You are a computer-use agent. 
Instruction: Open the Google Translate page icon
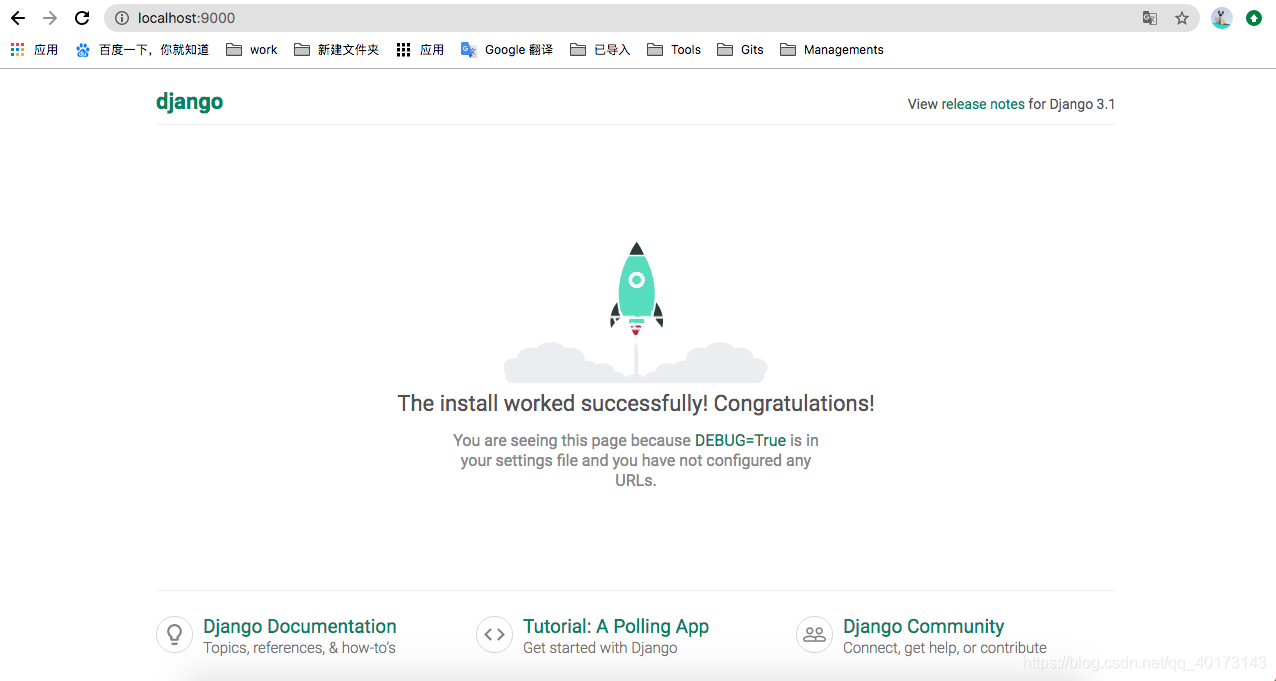1150,18
